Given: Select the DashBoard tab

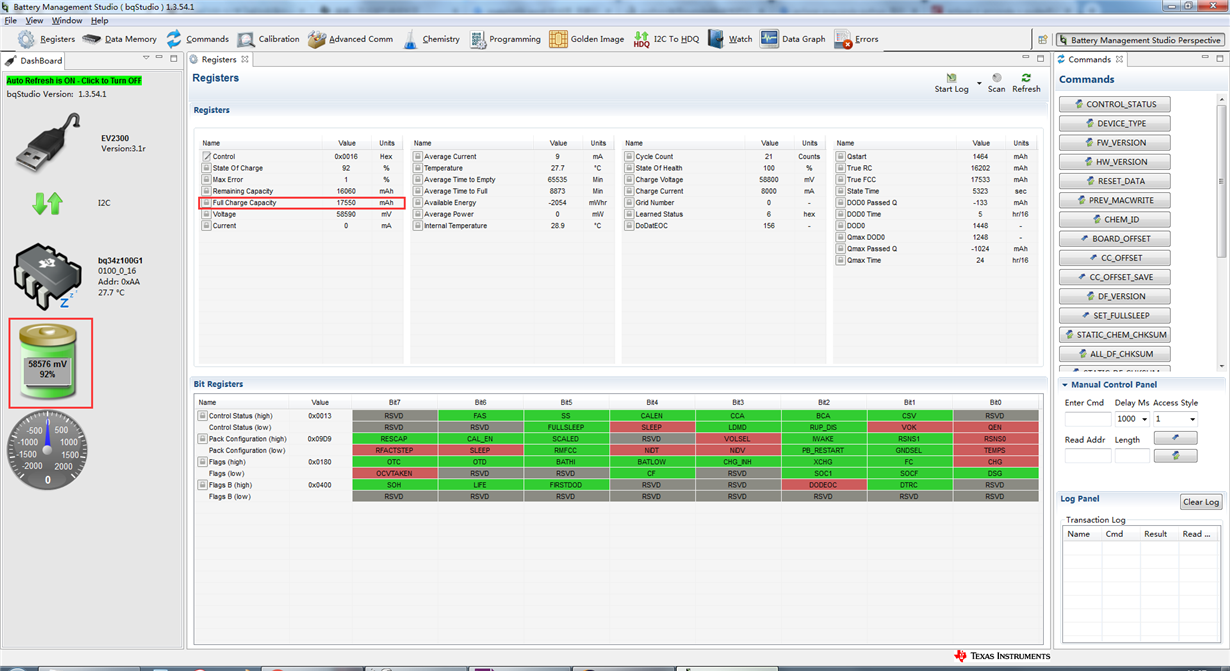Looking at the screenshot, I should point(34,60).
